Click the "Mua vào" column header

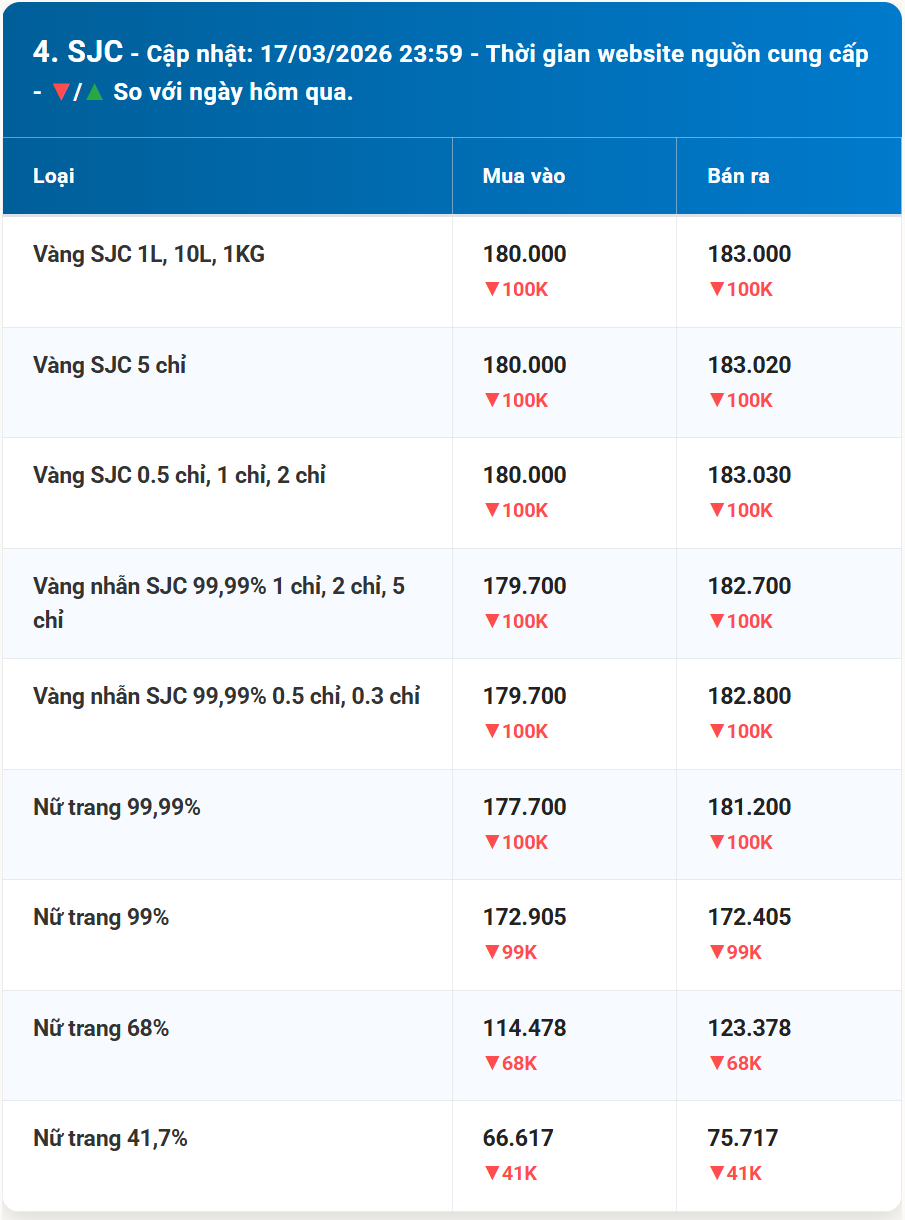click(x=524, y=176)
